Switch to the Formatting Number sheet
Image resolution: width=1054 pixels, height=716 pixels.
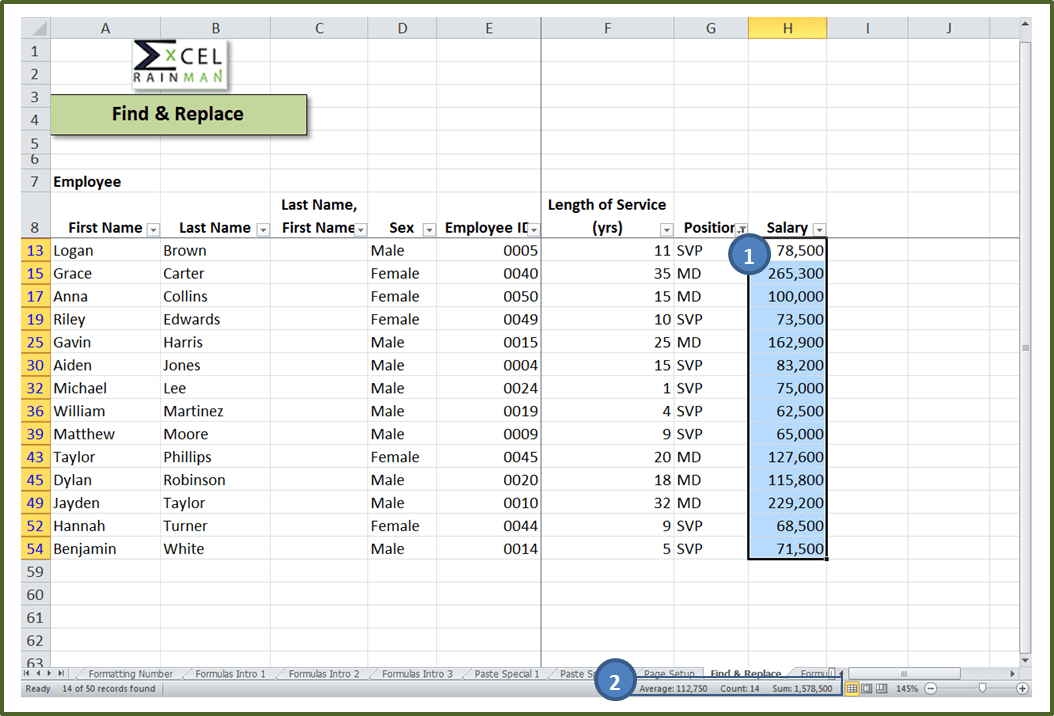click(130, 674)
